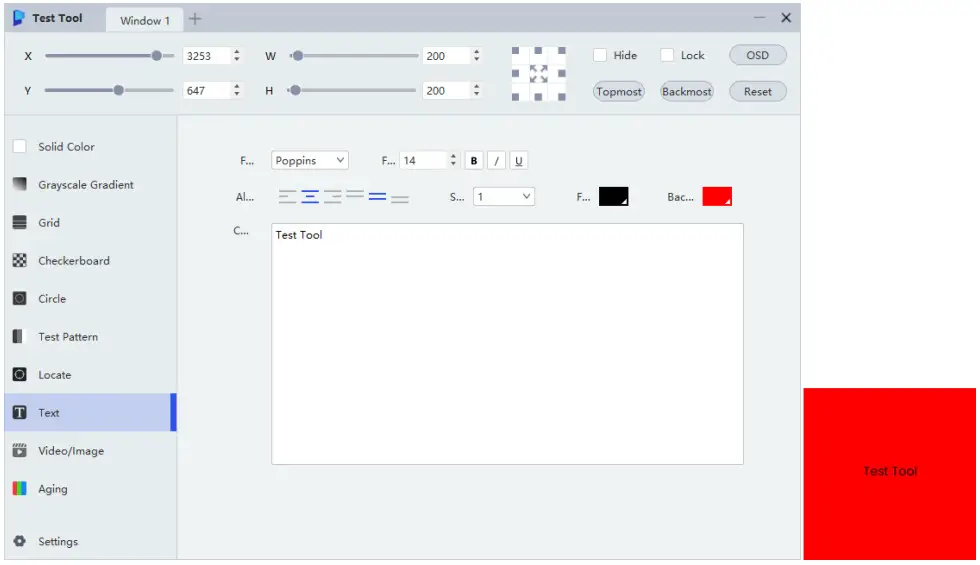Open the Poppins font dropdown
This screenshot has width=980, height=565.
pos(310,161)
